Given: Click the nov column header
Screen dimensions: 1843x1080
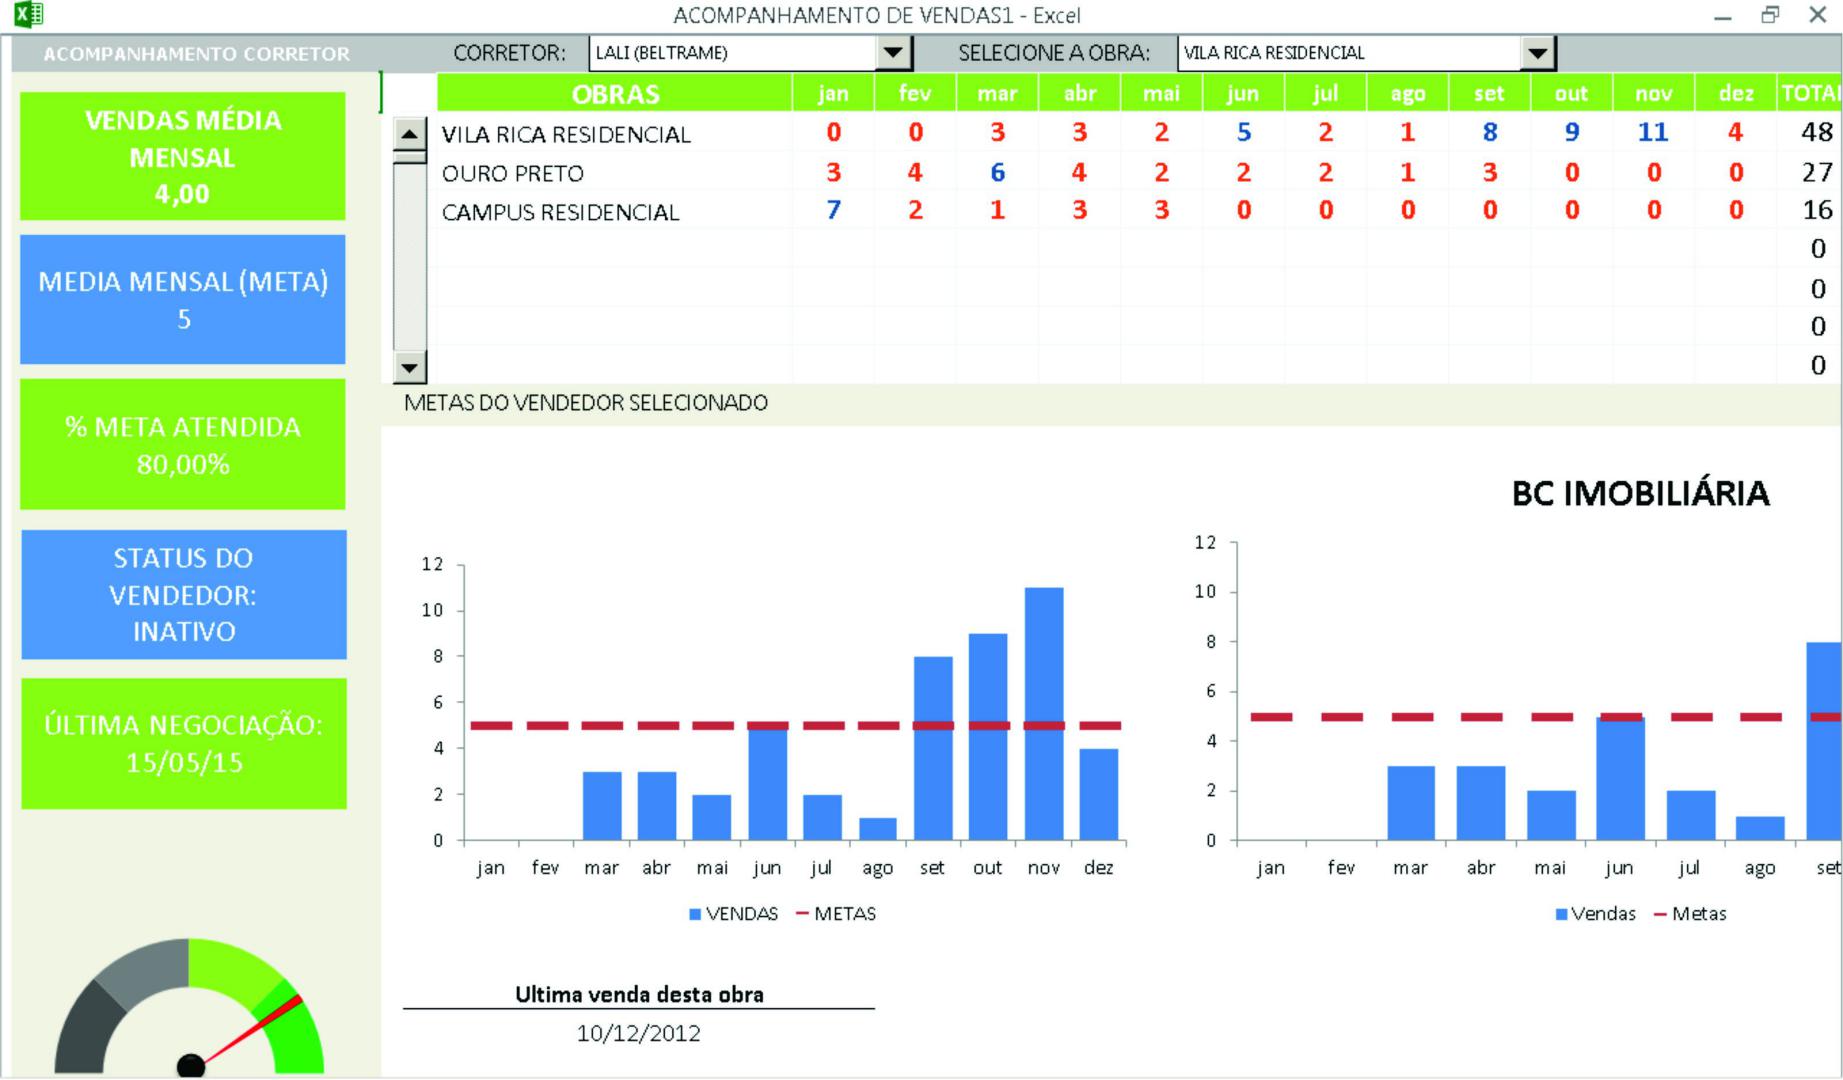Looking at the screenshot, I should (x=1653, y=94).
